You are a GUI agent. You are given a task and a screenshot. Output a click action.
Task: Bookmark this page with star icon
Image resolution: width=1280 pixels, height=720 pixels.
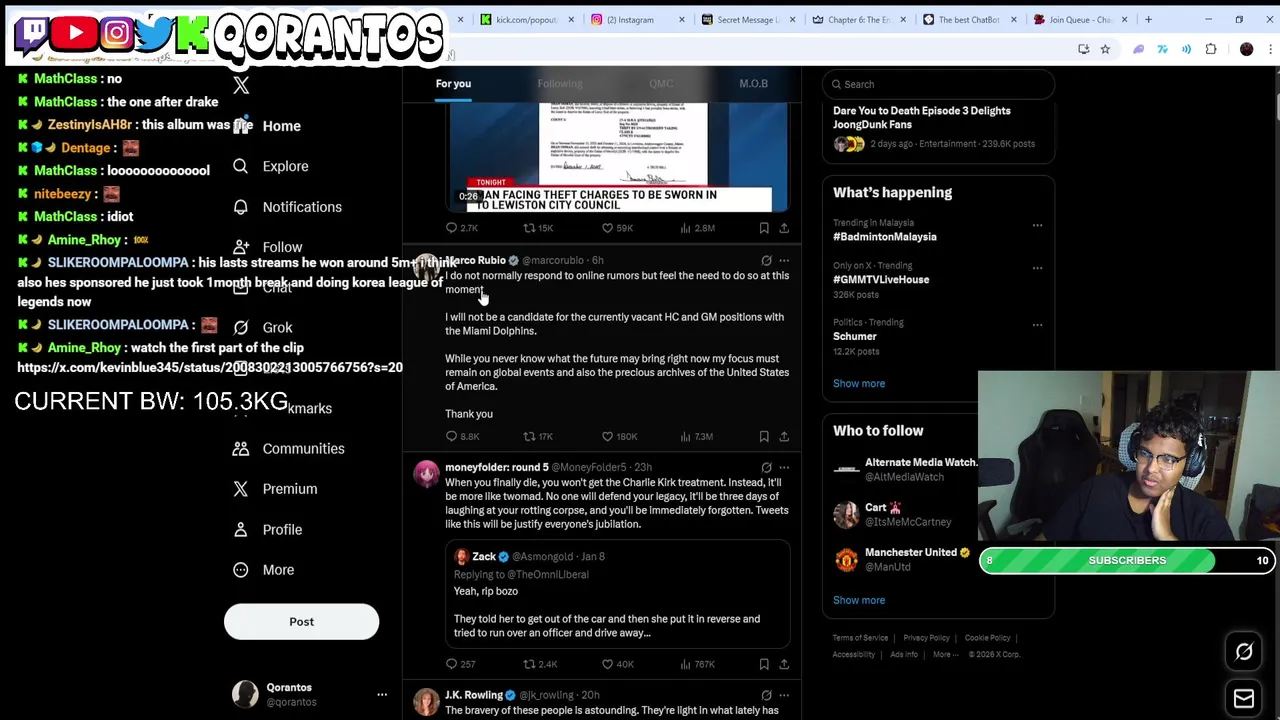(x=1105, y=49)
